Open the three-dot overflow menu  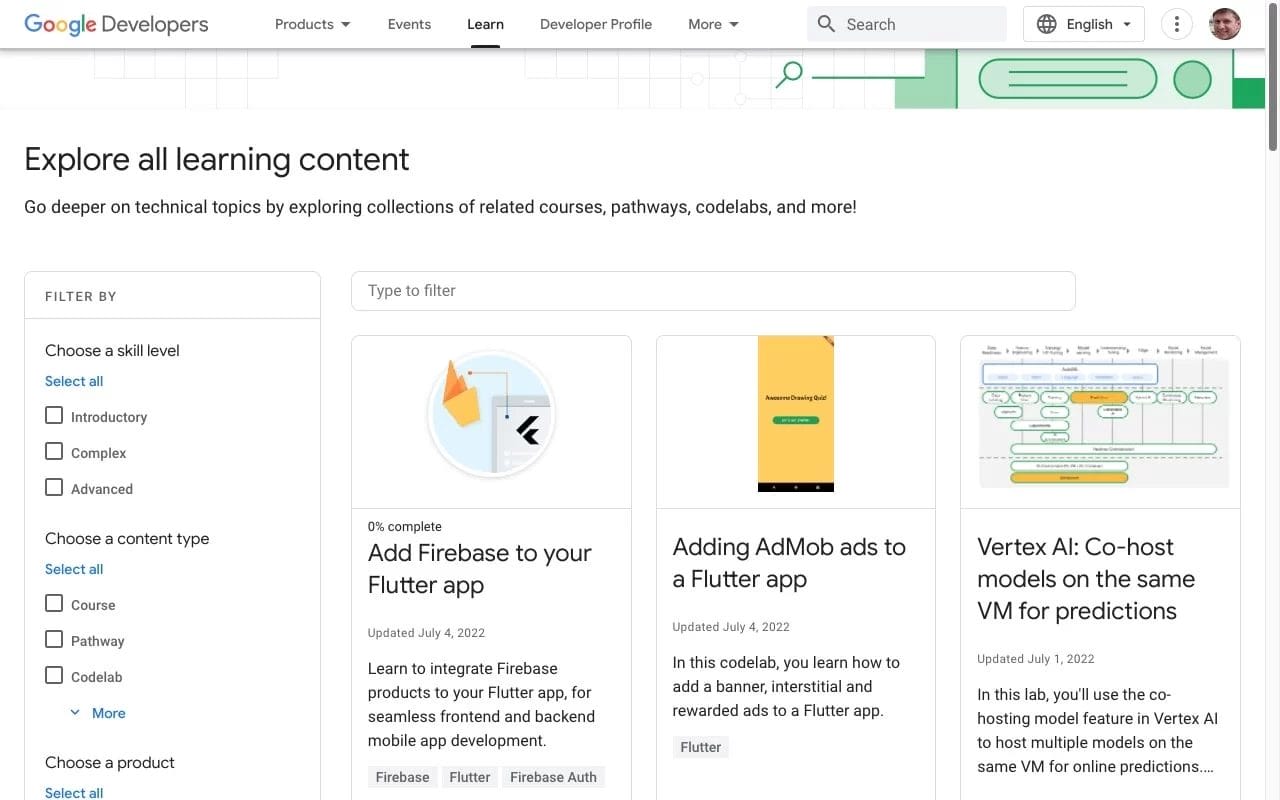click(1177, 24)
